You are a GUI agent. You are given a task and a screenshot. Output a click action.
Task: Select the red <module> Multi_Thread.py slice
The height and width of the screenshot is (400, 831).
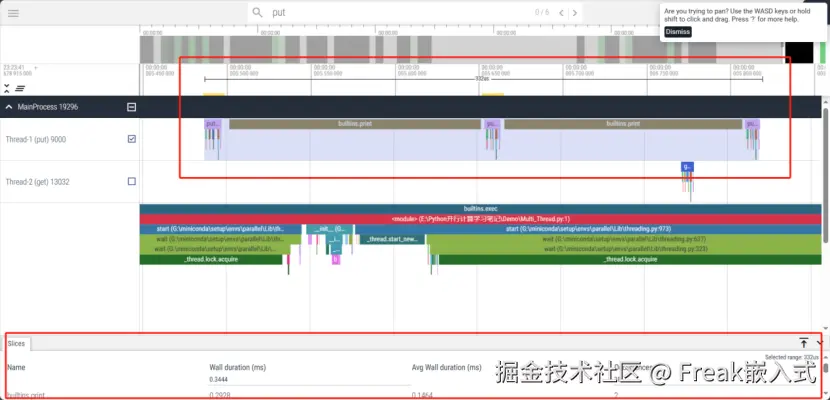480,219
